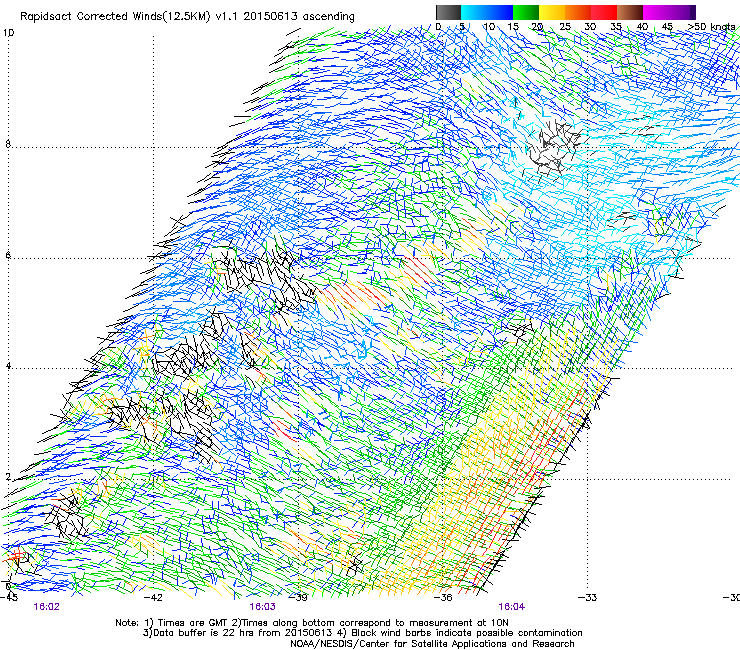The height and width of the screenshot is (650, 740).
Task: Click the '2' latitude axis label
Action: coord(8,477)
